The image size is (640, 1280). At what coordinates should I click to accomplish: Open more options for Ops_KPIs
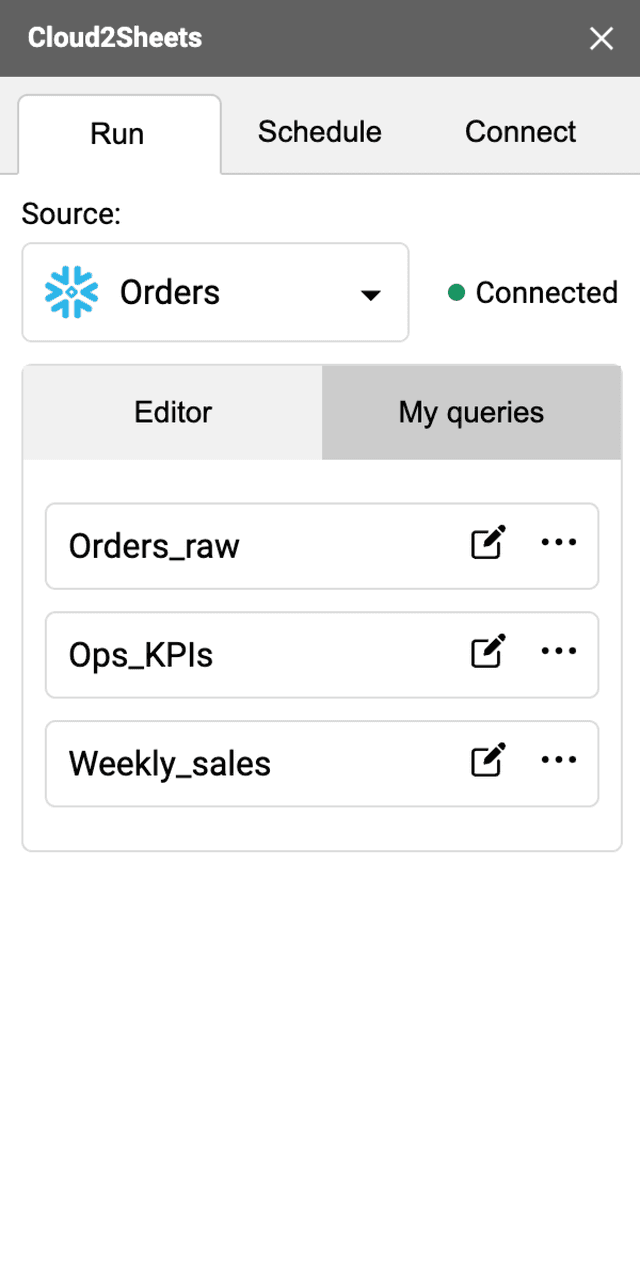(559, 651)
